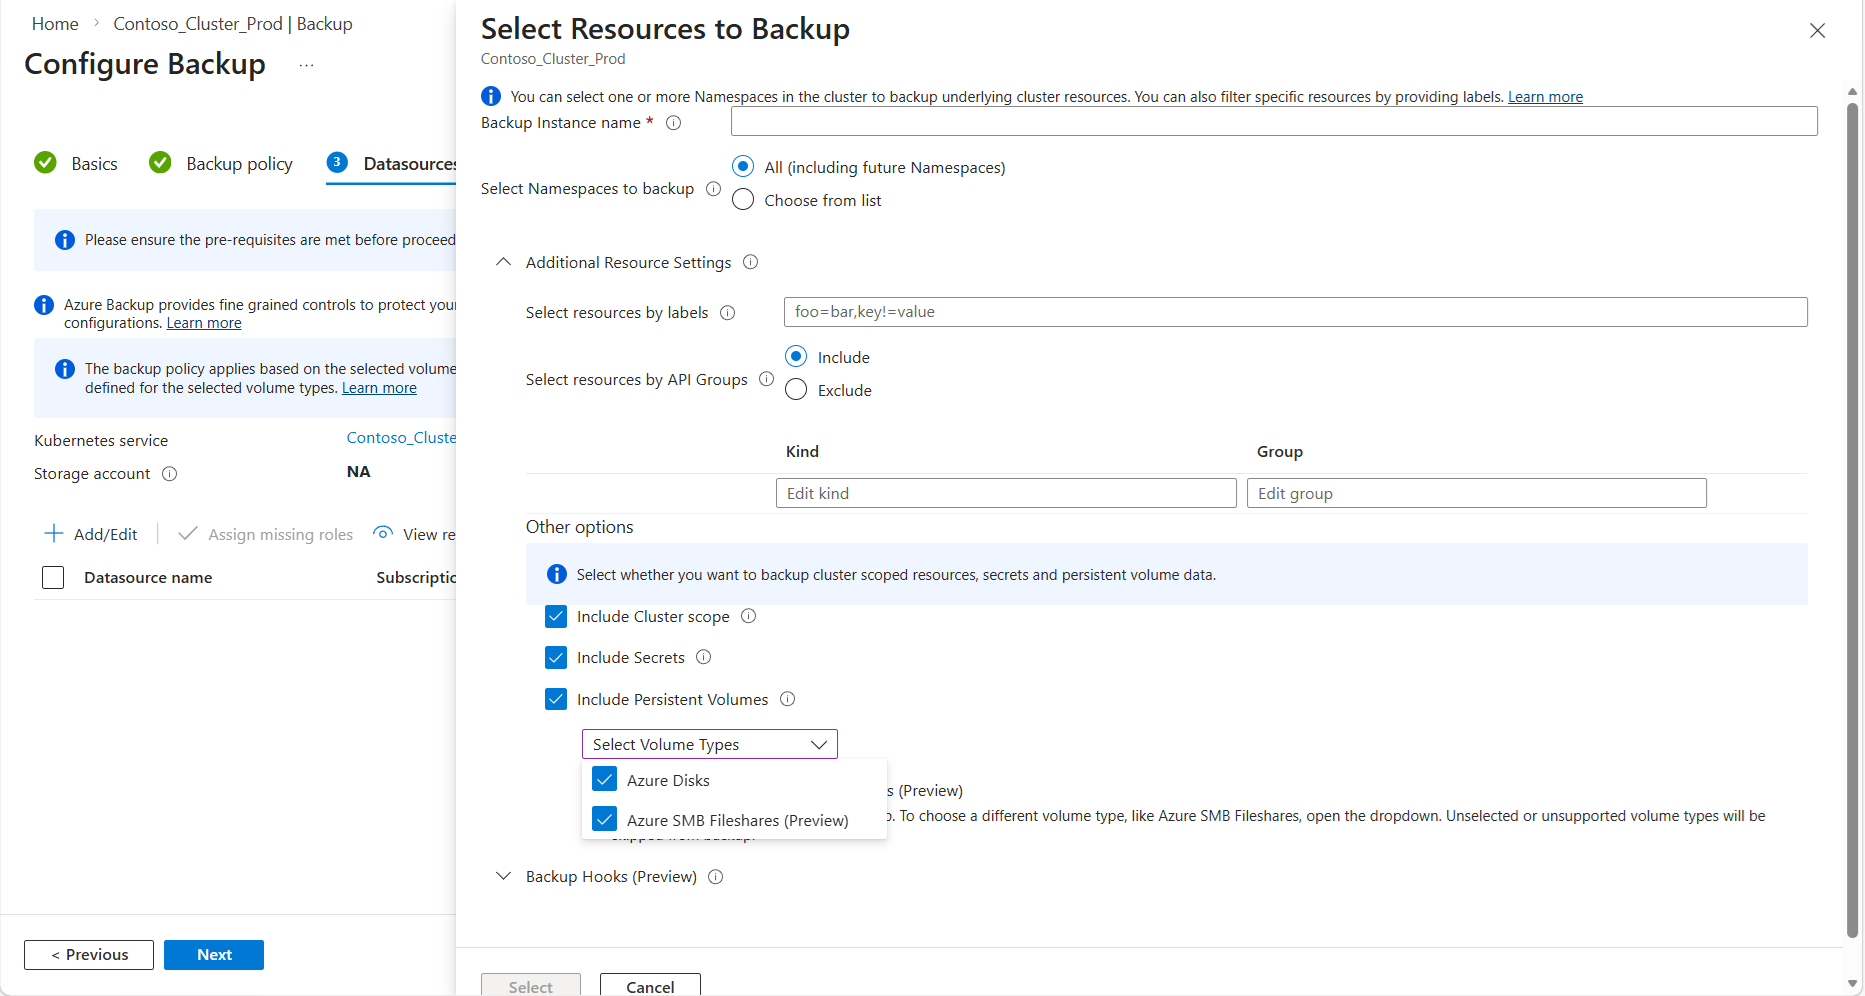The image size is (1865, 996).
Task: Click info icon next to Select Namespaces to backup
Action: pos(713,189)
